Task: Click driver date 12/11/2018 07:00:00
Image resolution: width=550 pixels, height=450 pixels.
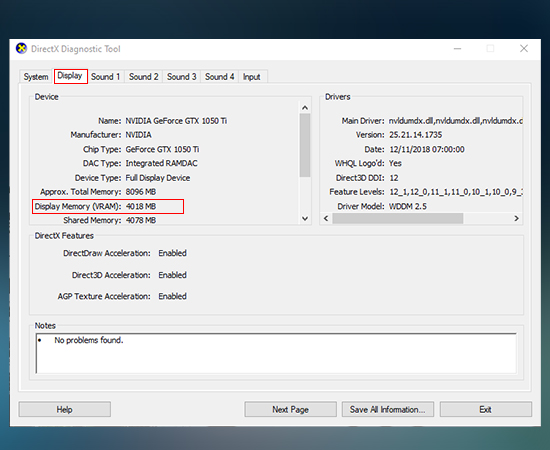Action: [427, 150]
